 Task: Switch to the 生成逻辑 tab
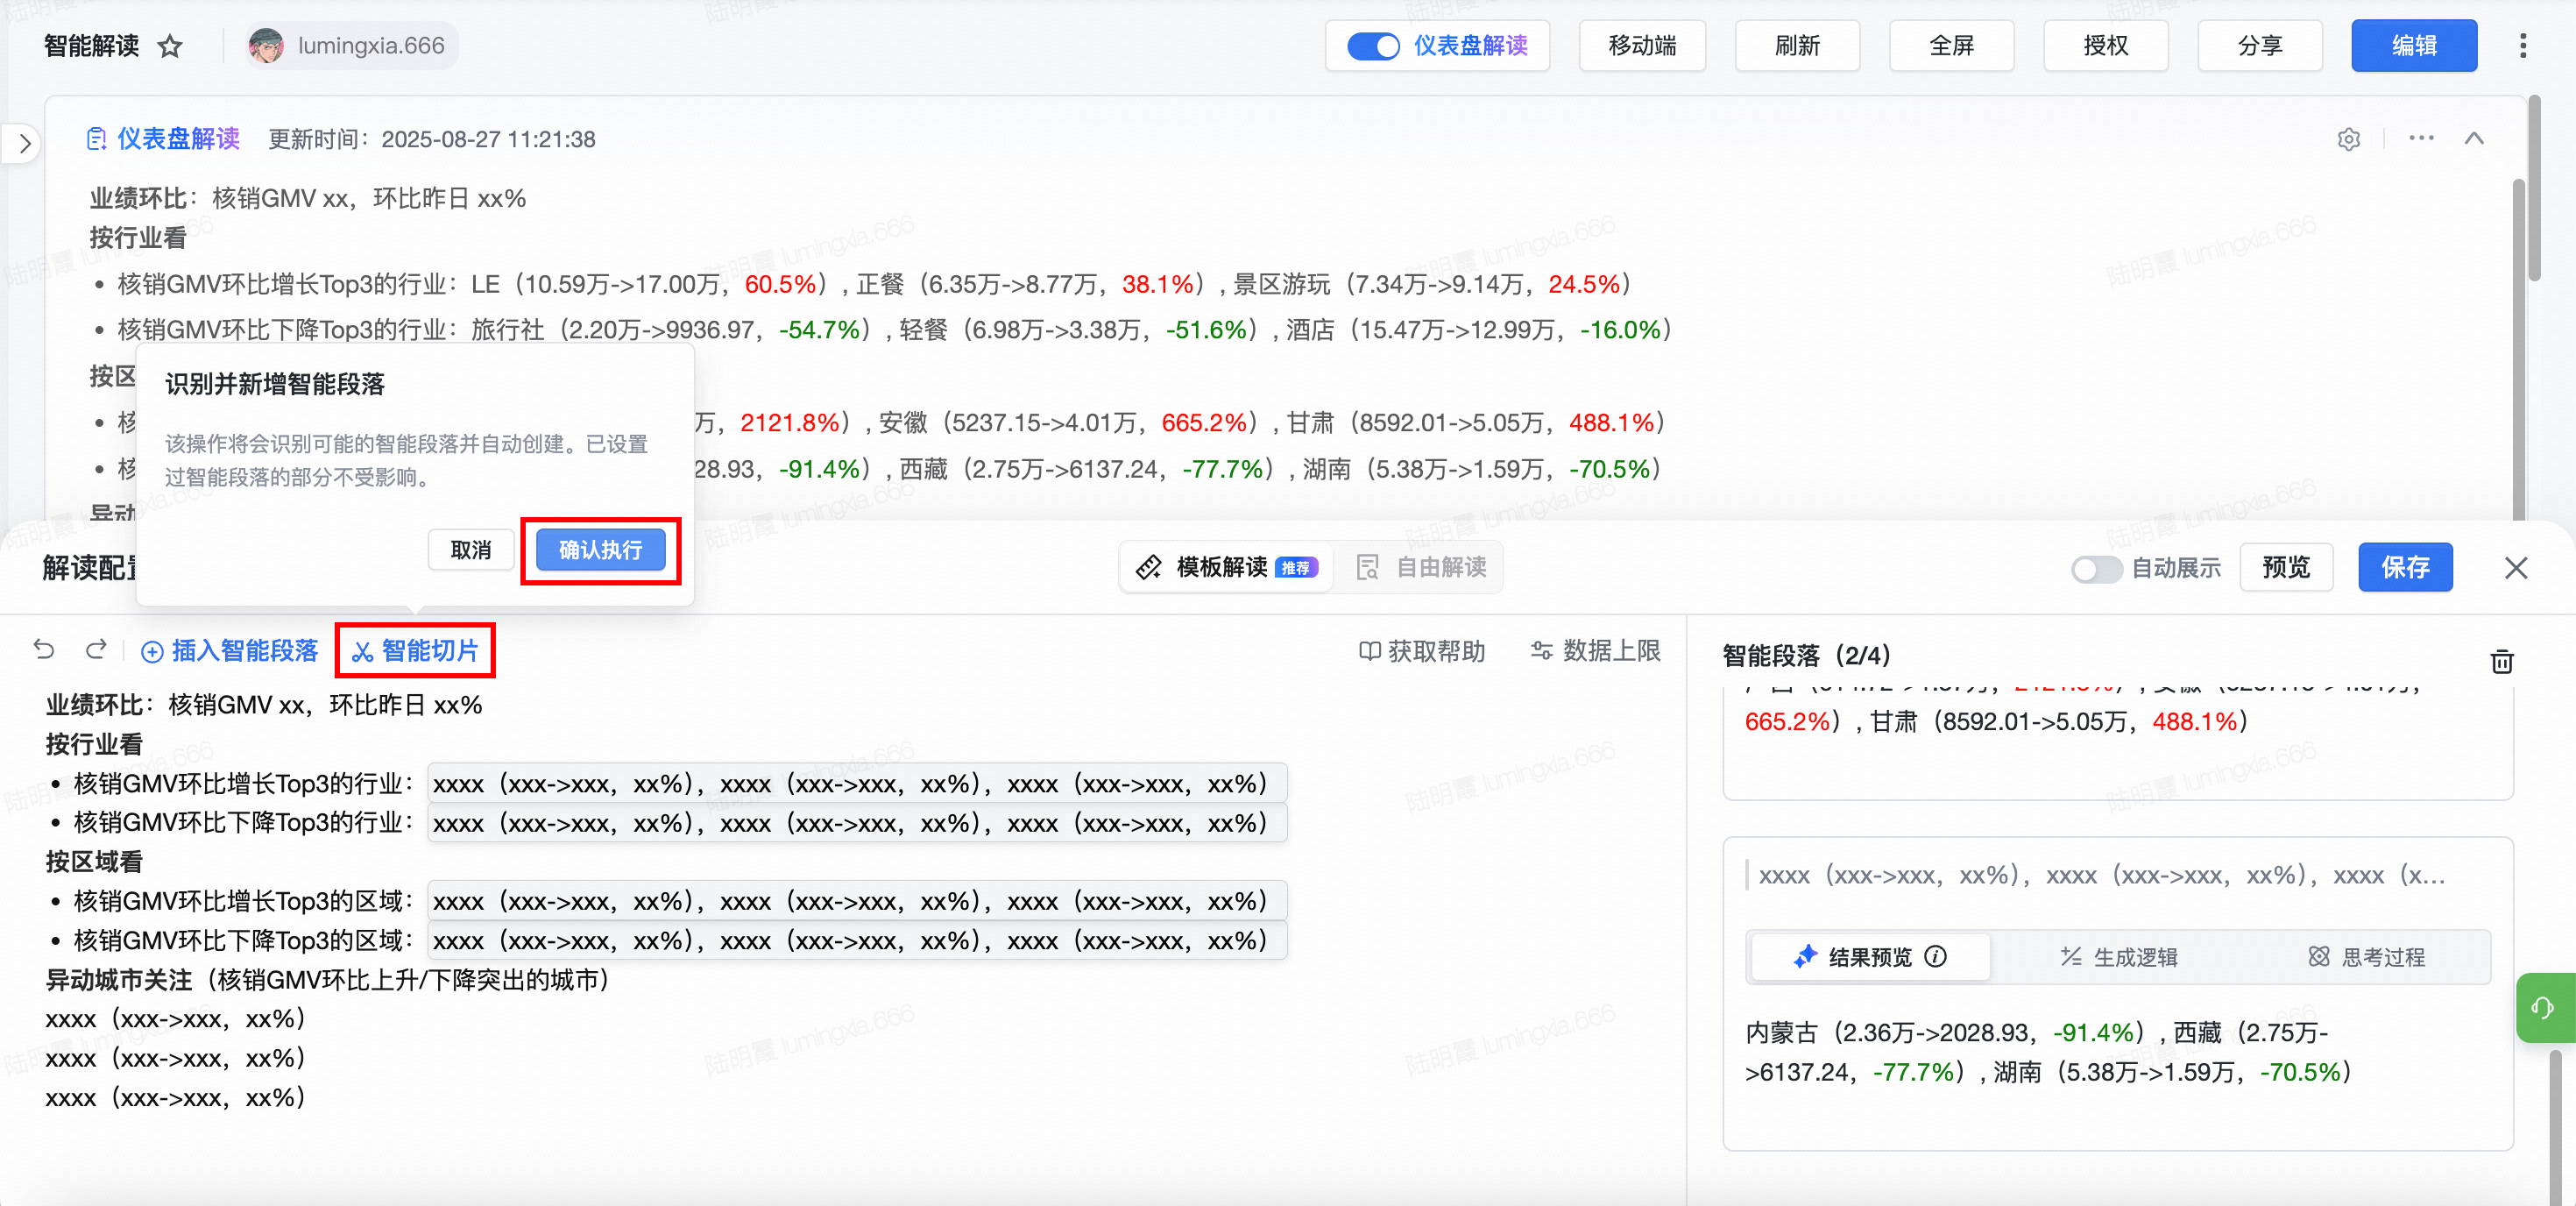[x=2119, y=957]
